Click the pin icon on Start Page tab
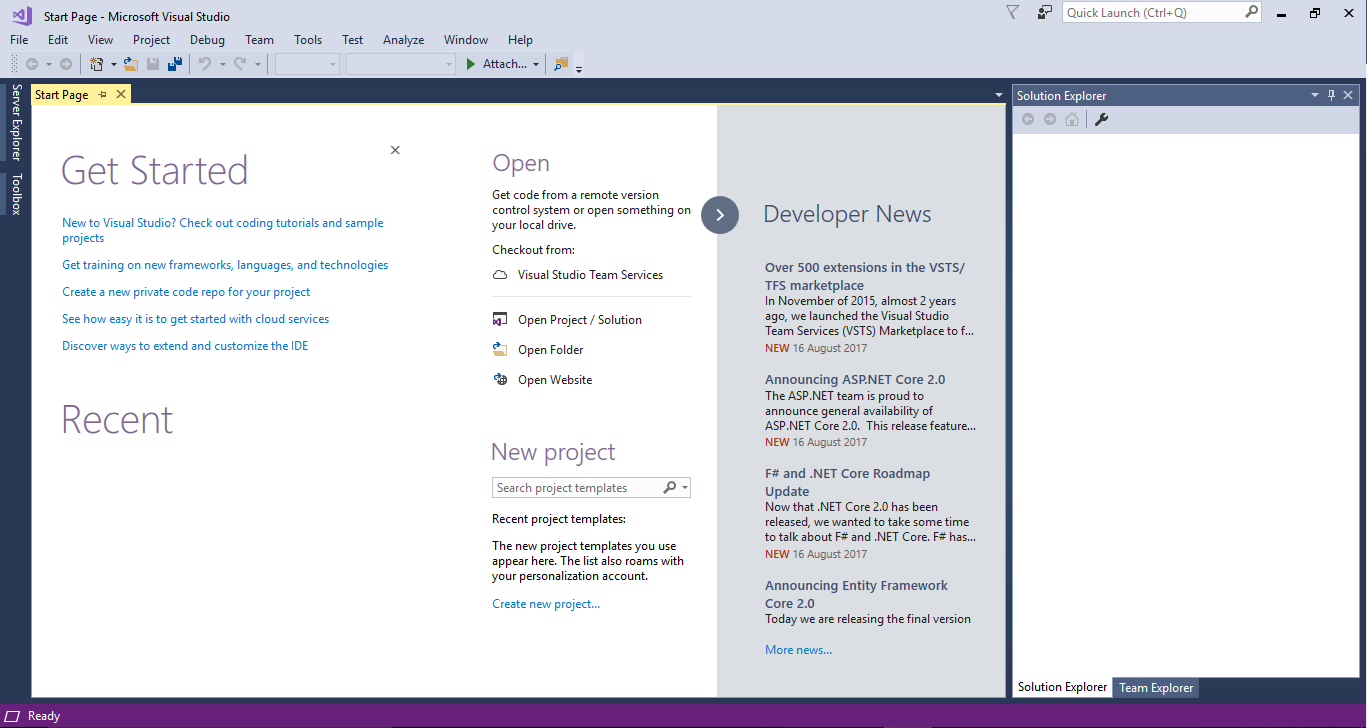Viewport: 1367px width, 728px height. click(x=102, y=95)
